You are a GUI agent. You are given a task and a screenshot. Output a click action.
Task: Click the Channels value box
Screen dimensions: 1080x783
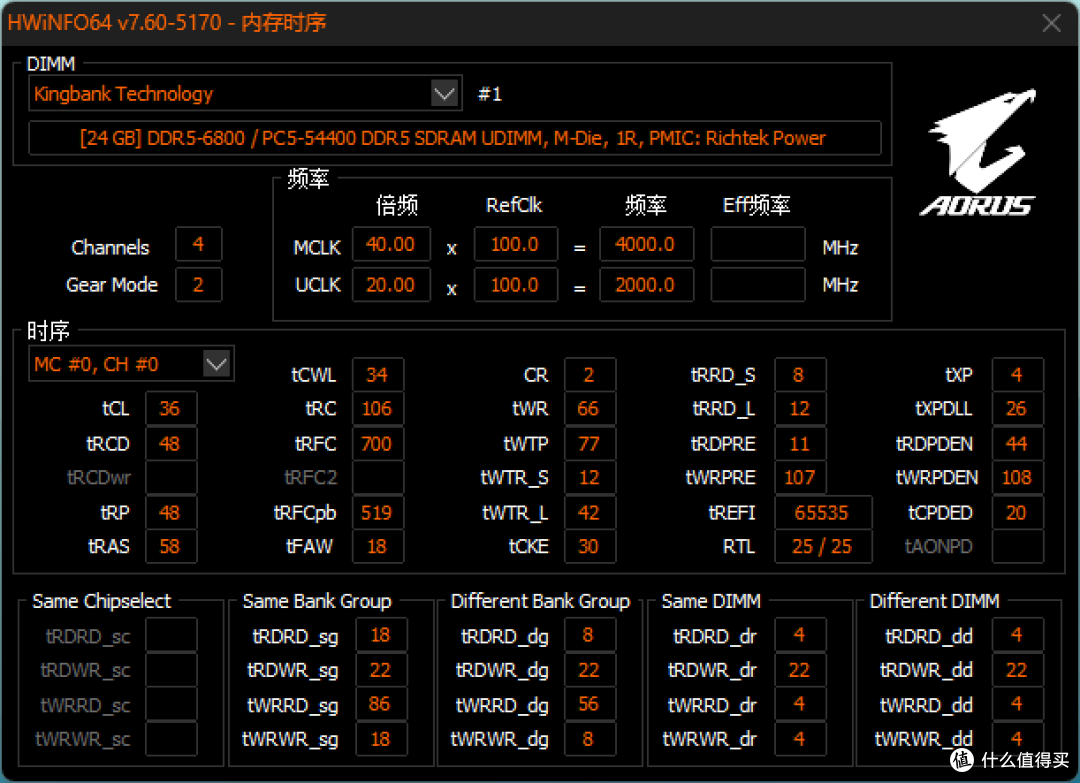(198, 245)
